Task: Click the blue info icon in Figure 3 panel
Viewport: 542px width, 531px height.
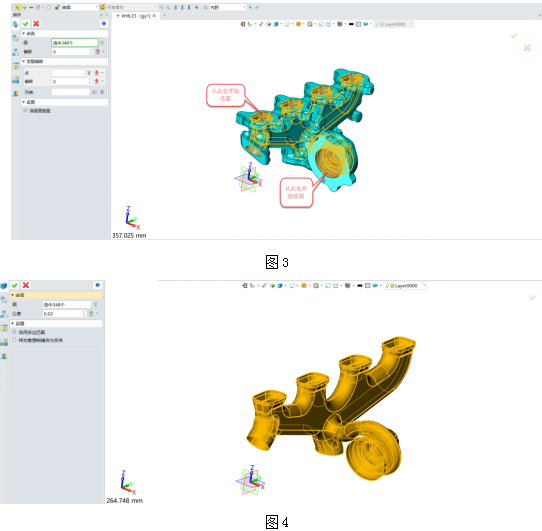Action: pyautogui.click(x=103, y=24)
